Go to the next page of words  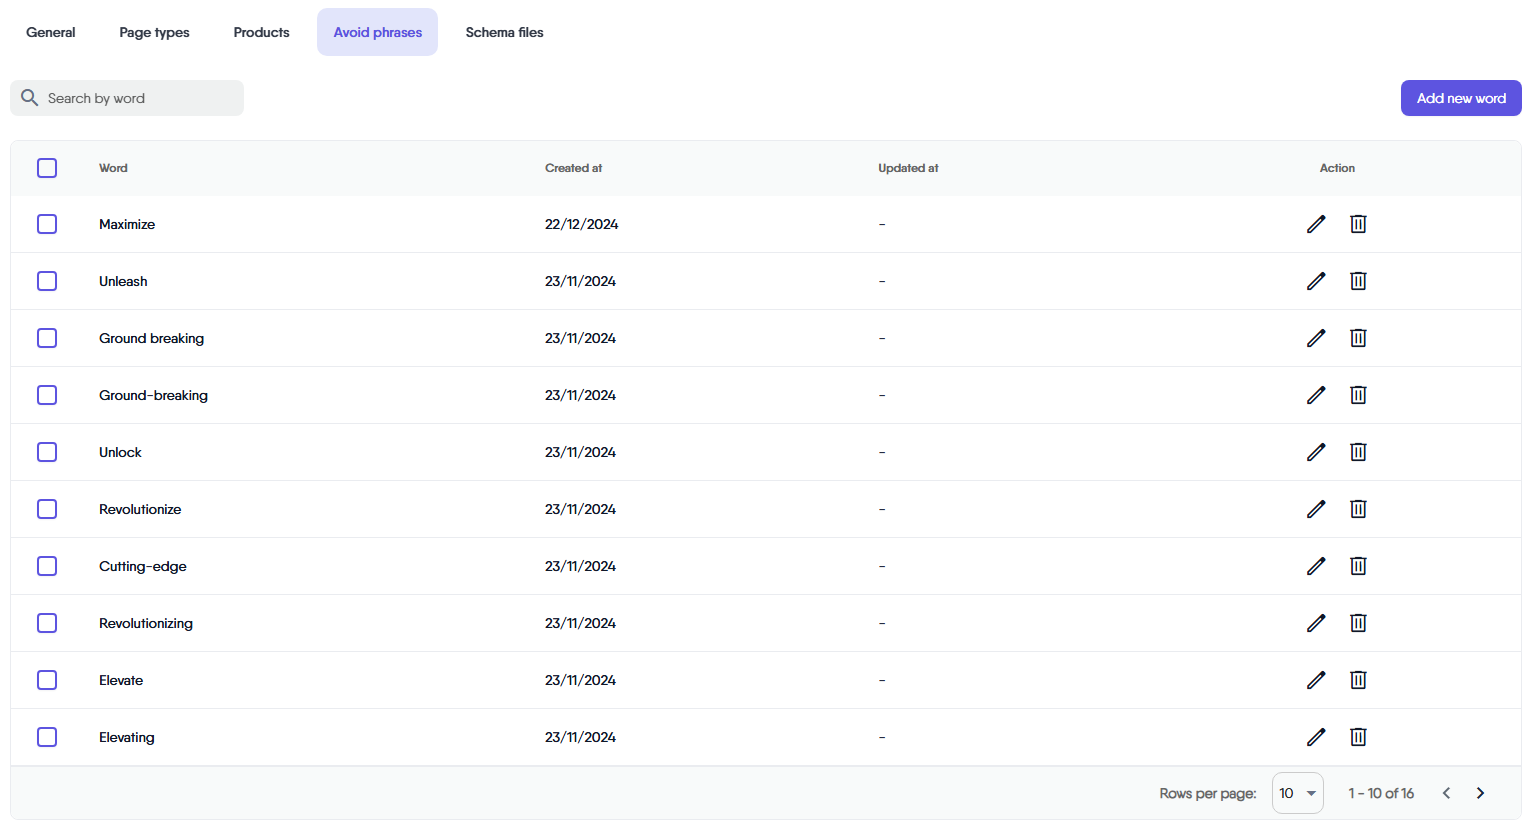1480,793
